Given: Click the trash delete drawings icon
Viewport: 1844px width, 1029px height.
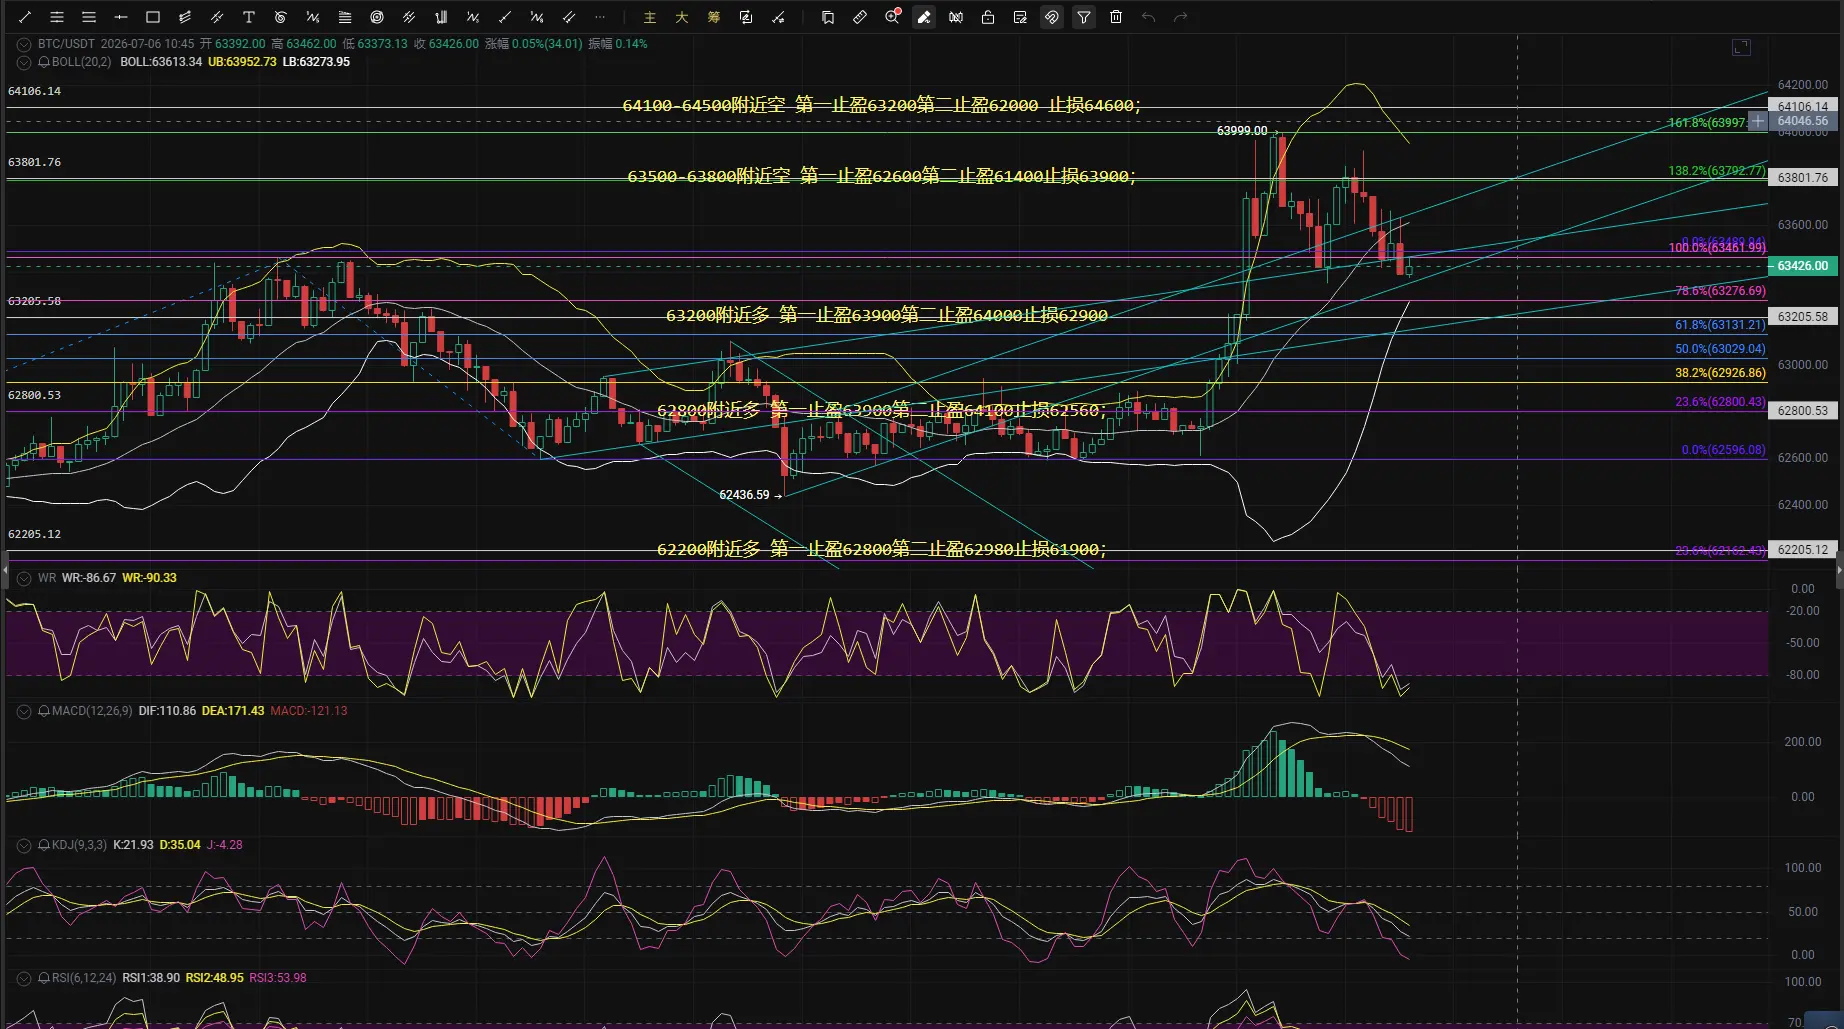Looking at the screenshot, I should [1116, 17].
